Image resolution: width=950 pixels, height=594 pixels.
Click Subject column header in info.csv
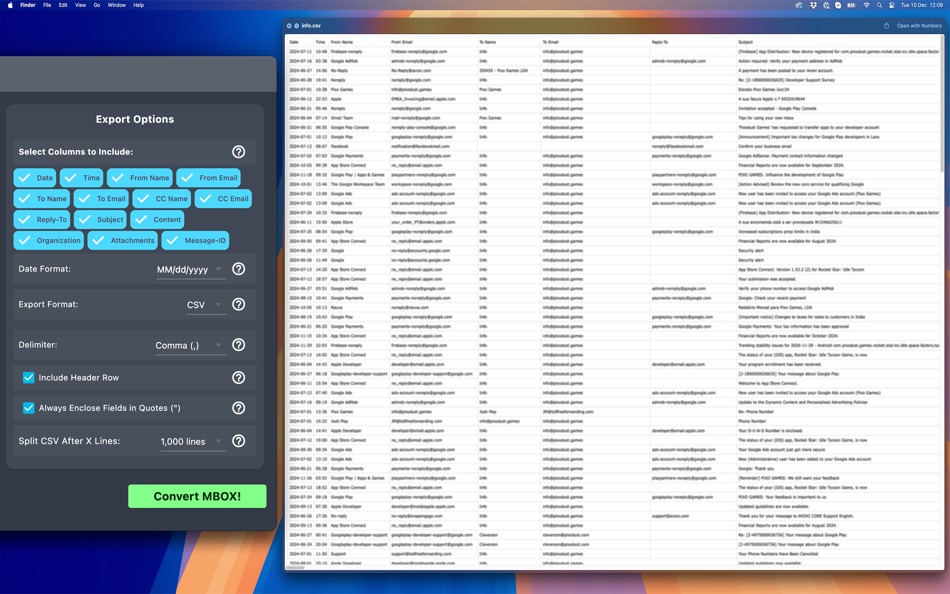[745, 42]
